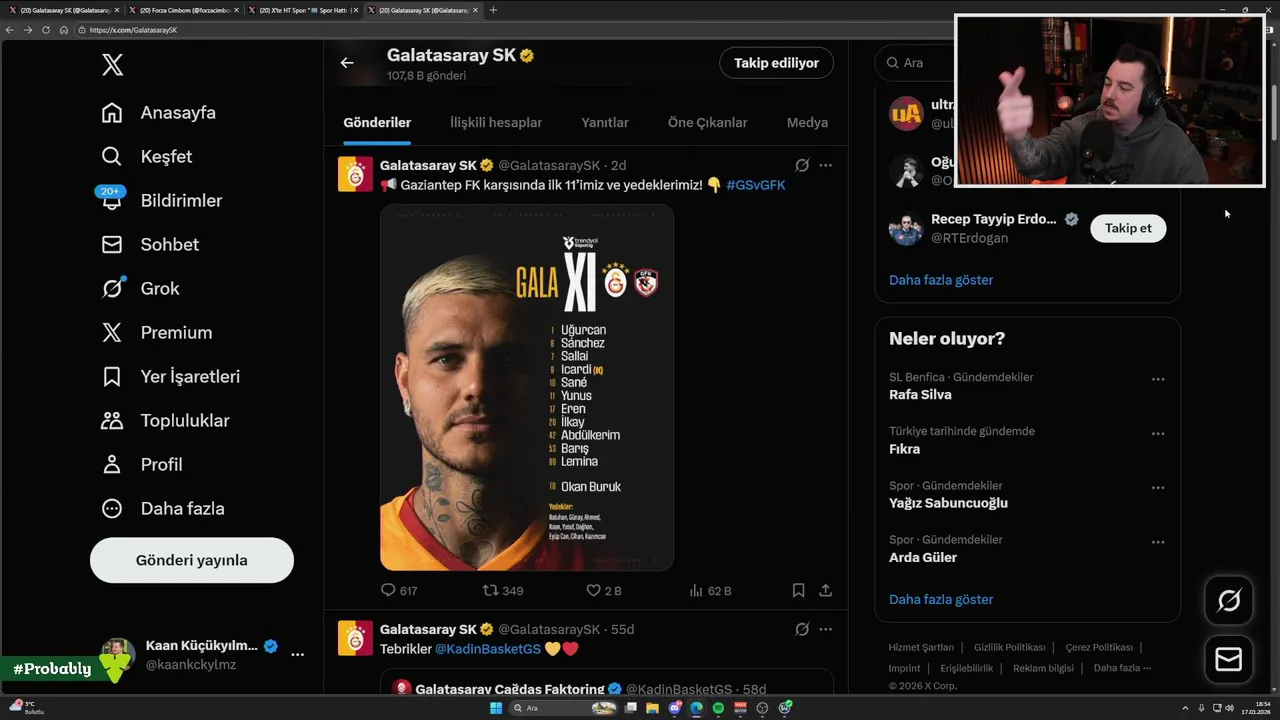Image resolution: width=1280 pixels, height=720 pixels.
Task: Reload page with browser refresh icon
Action: coord(46,30)
